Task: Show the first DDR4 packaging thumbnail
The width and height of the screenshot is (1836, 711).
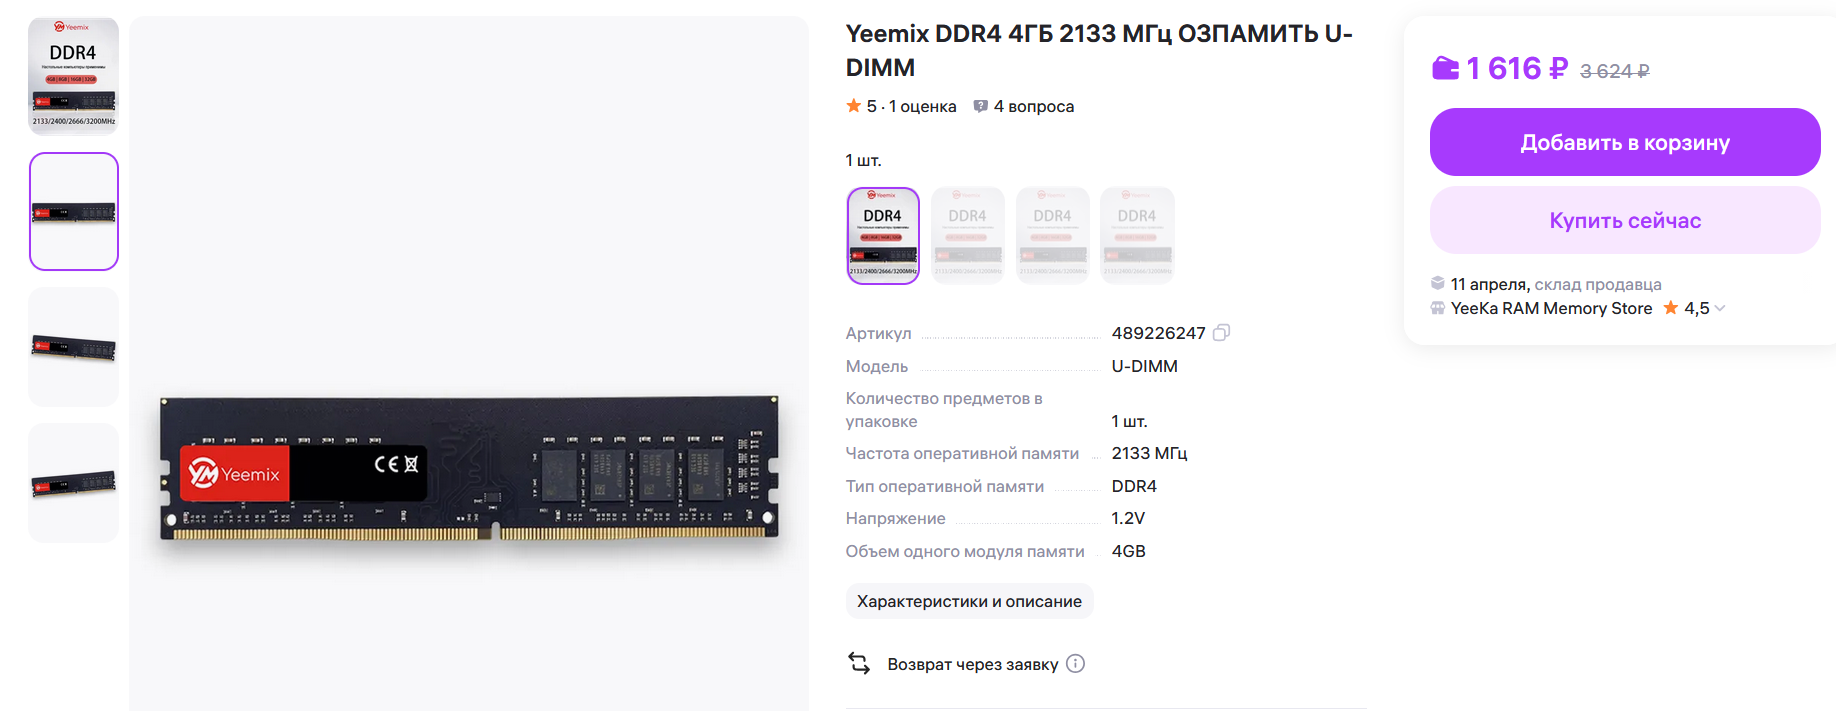Action: tap(74, 76)
